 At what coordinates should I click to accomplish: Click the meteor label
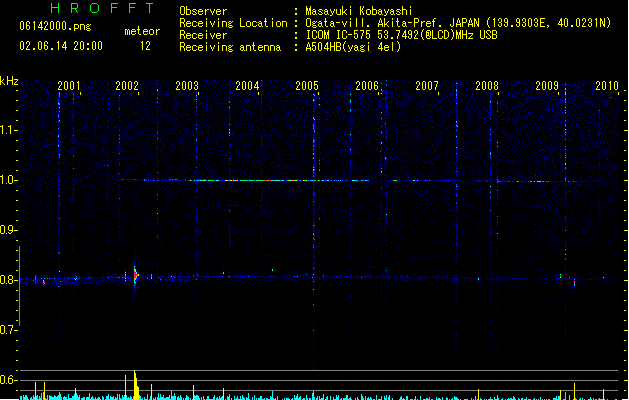142,31
